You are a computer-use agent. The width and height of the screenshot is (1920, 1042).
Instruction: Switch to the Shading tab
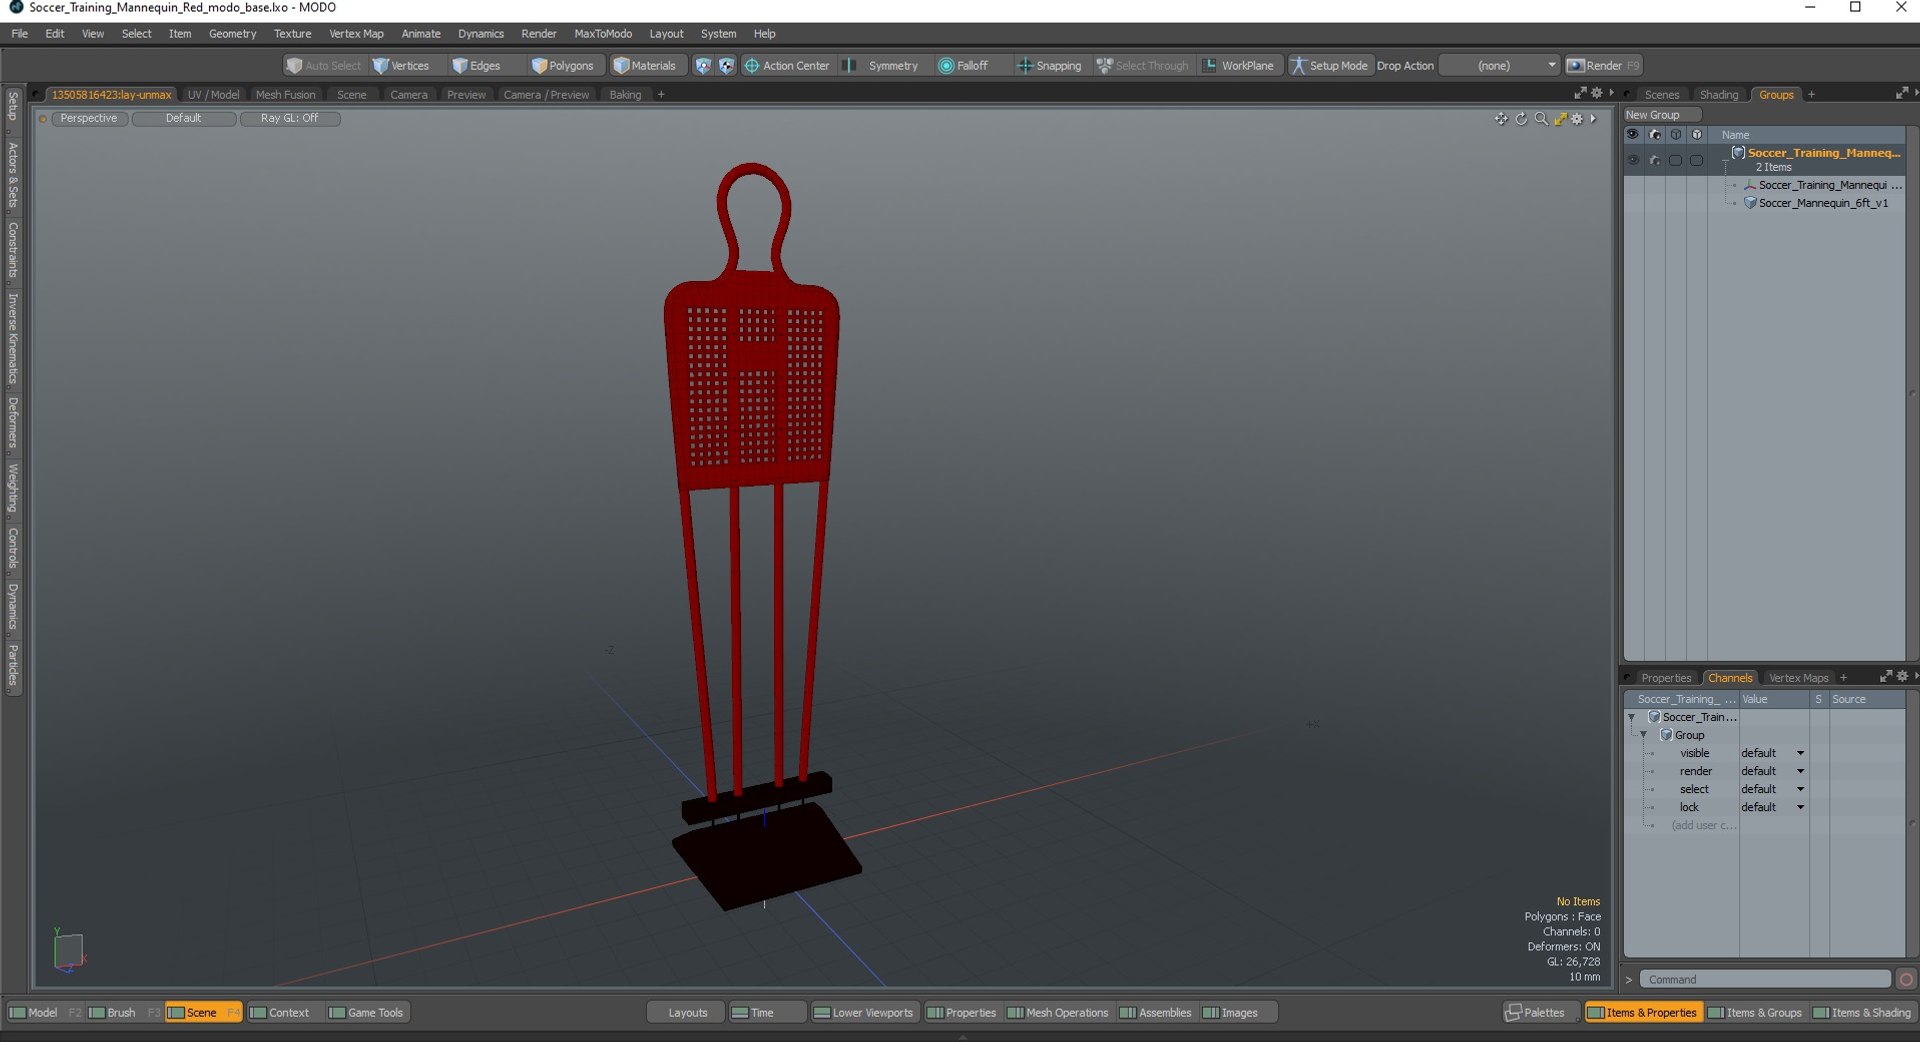(1719, 95)
